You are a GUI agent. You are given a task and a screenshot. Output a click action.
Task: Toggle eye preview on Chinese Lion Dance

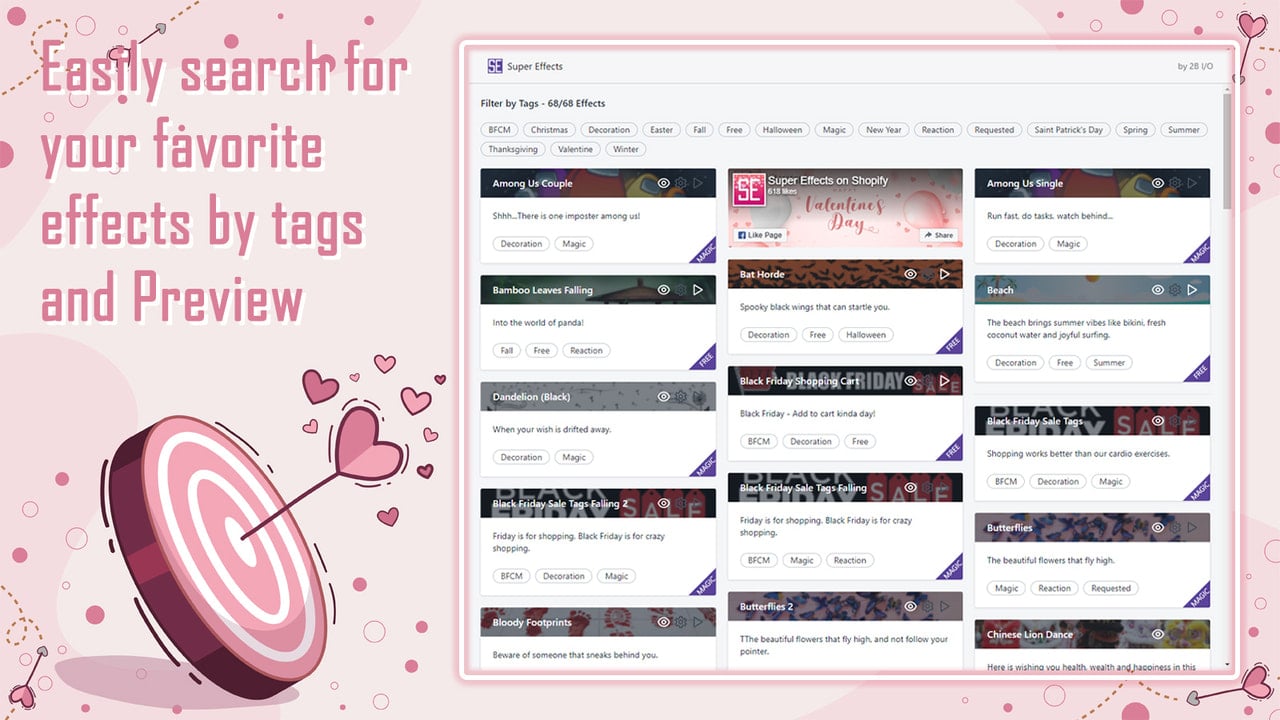pos(1158,634)
